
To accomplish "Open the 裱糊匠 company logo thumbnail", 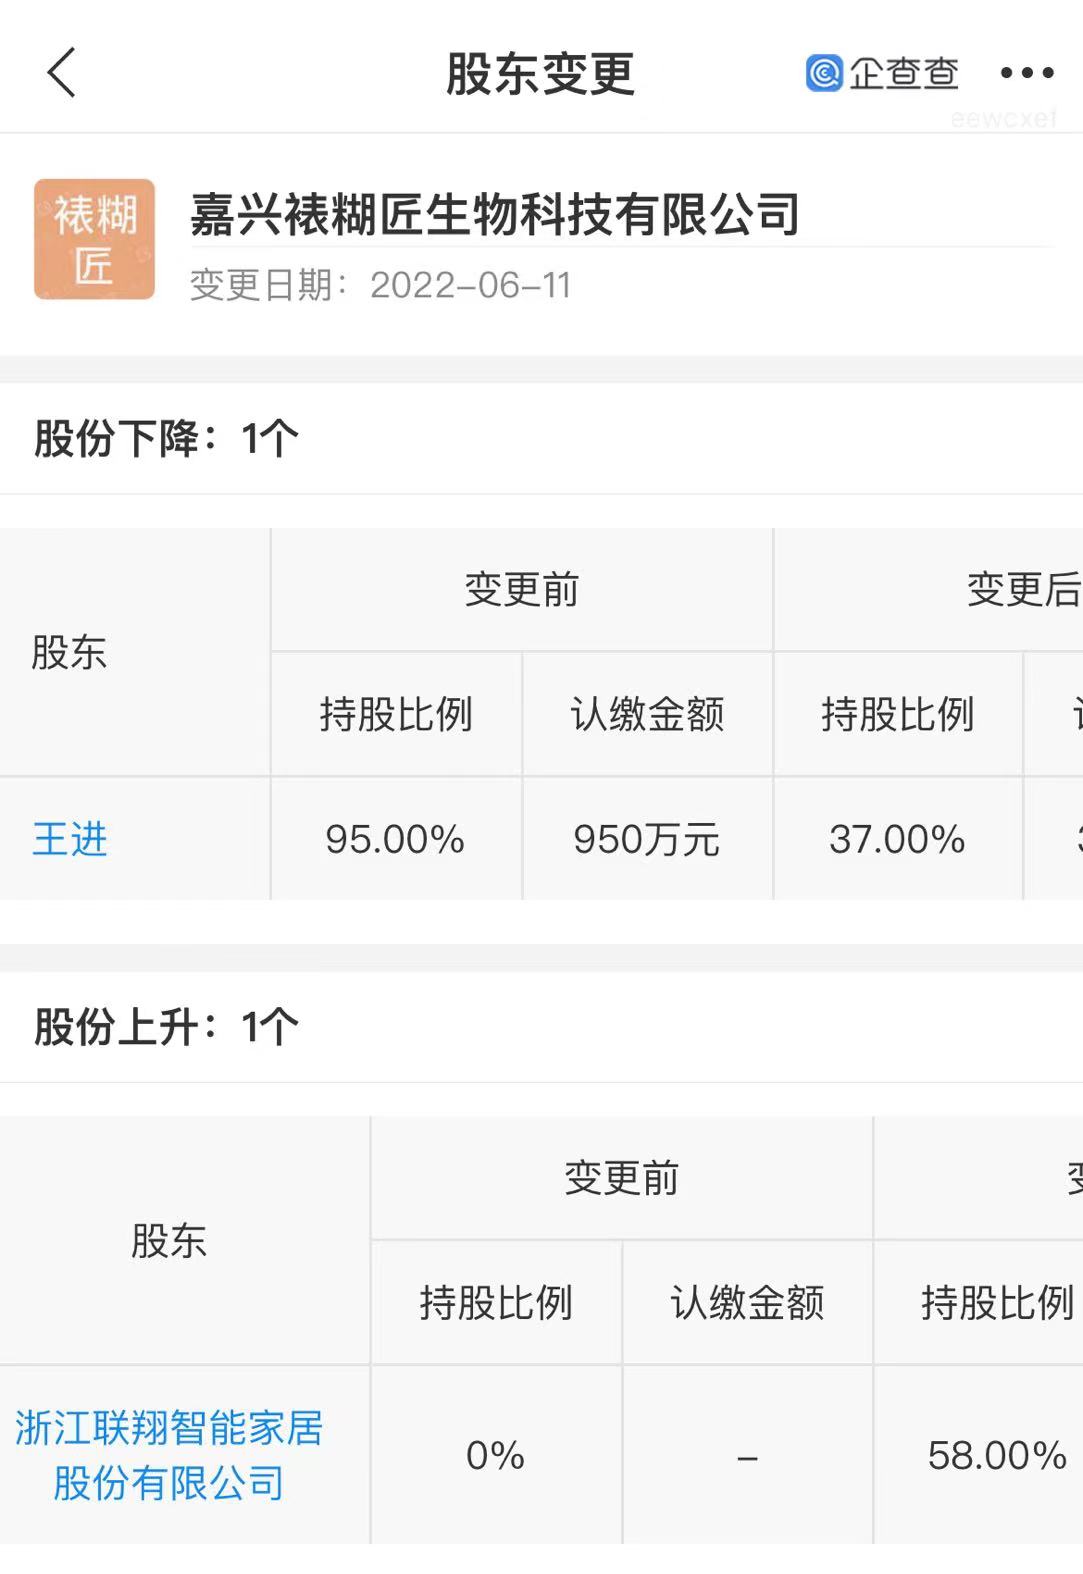I will [x=94, y=240].
